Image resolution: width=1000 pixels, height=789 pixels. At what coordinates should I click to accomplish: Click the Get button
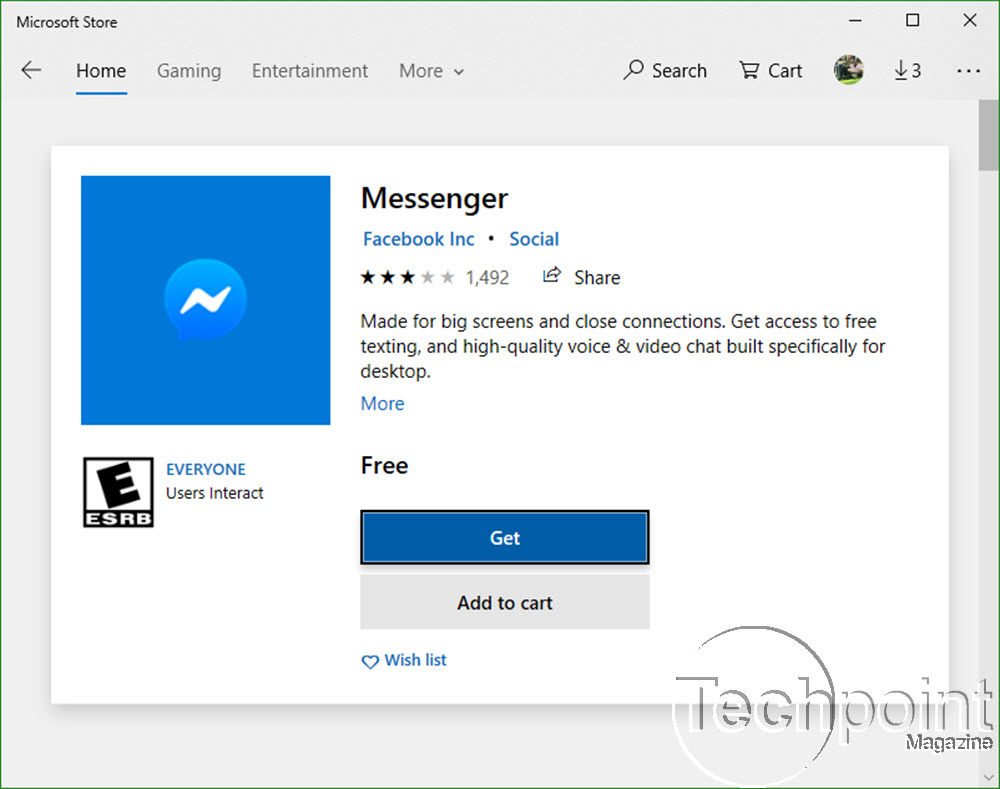pos(504,538)
